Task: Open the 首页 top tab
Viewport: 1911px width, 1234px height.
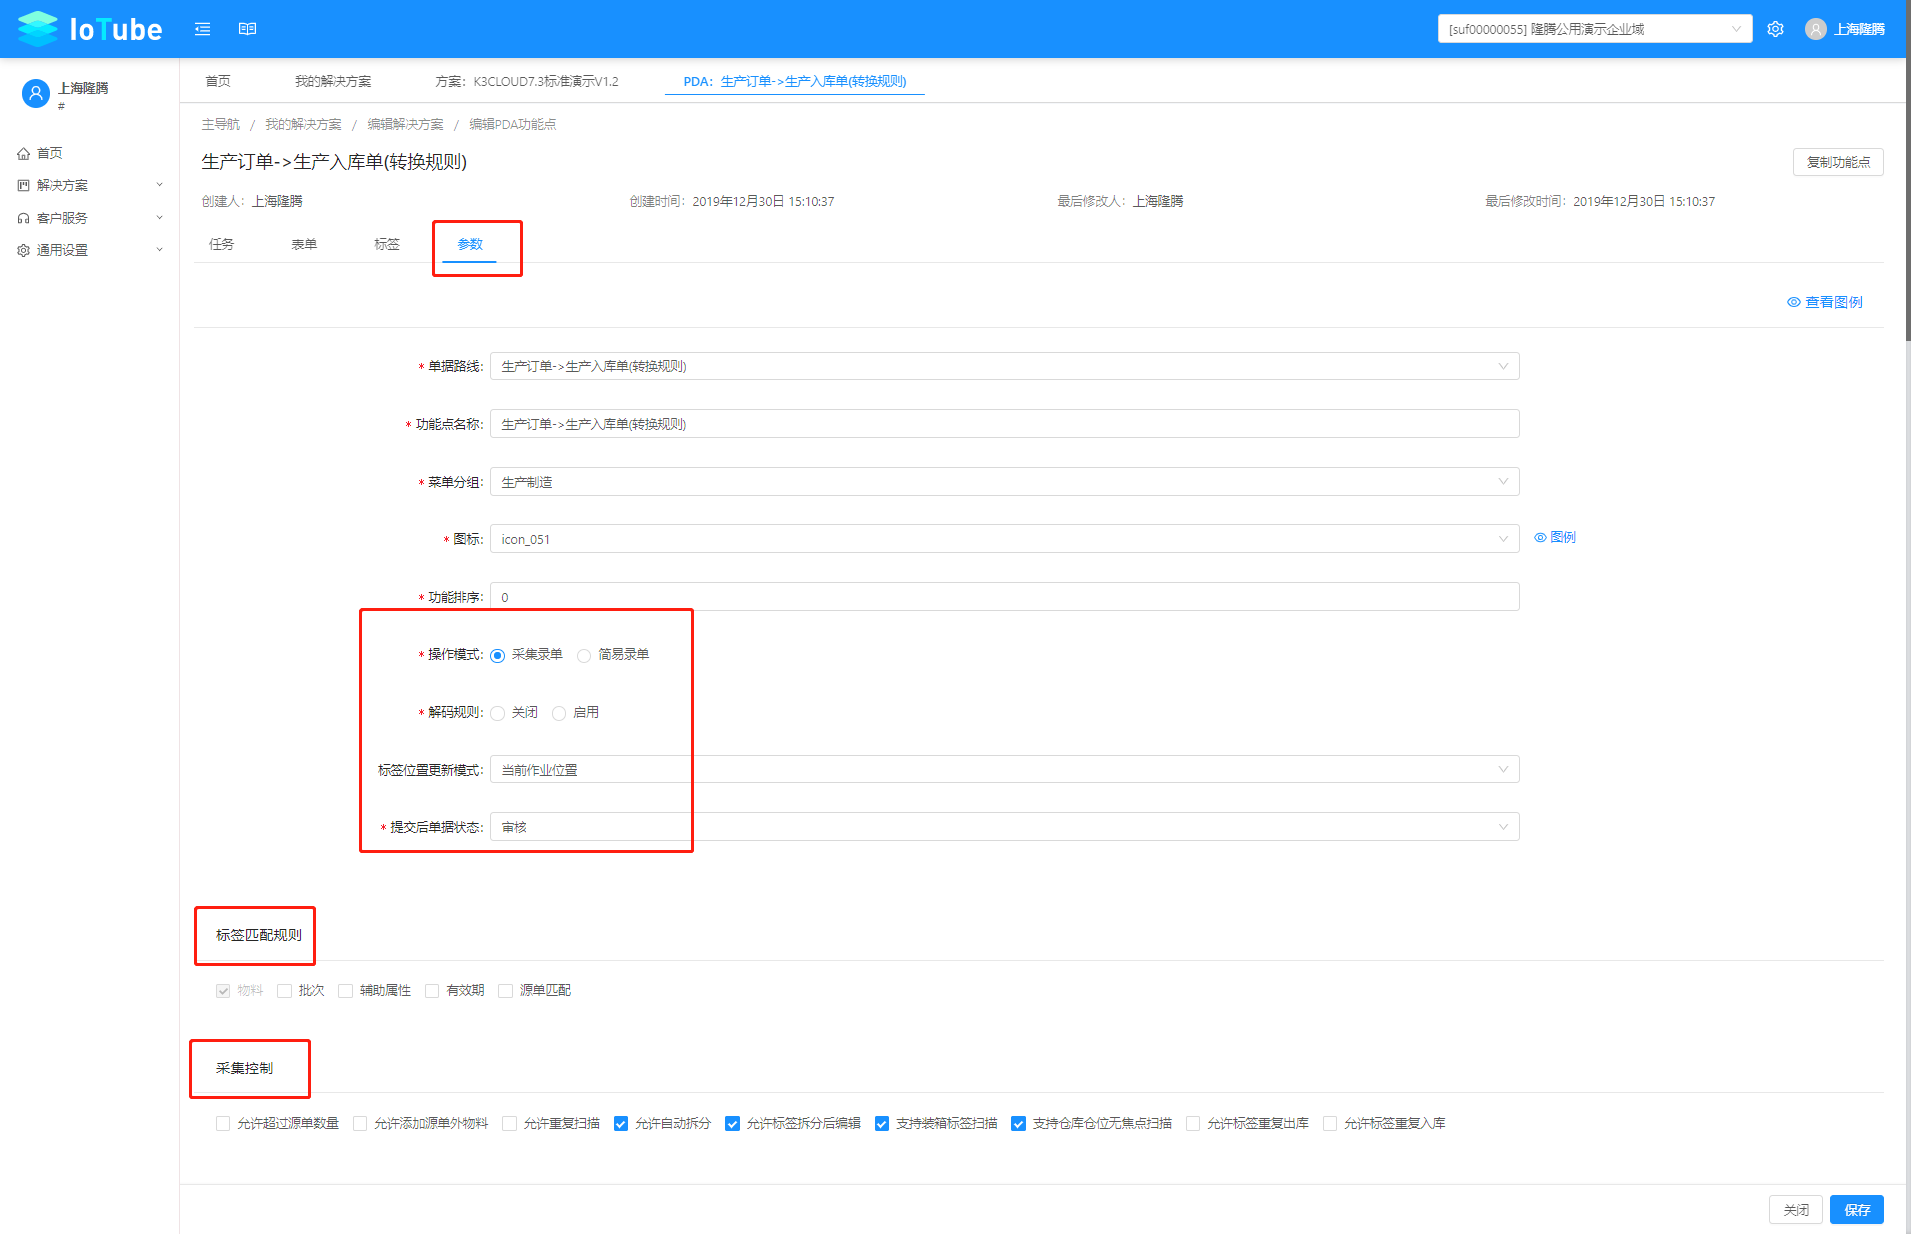Action: tap(218, 81)
